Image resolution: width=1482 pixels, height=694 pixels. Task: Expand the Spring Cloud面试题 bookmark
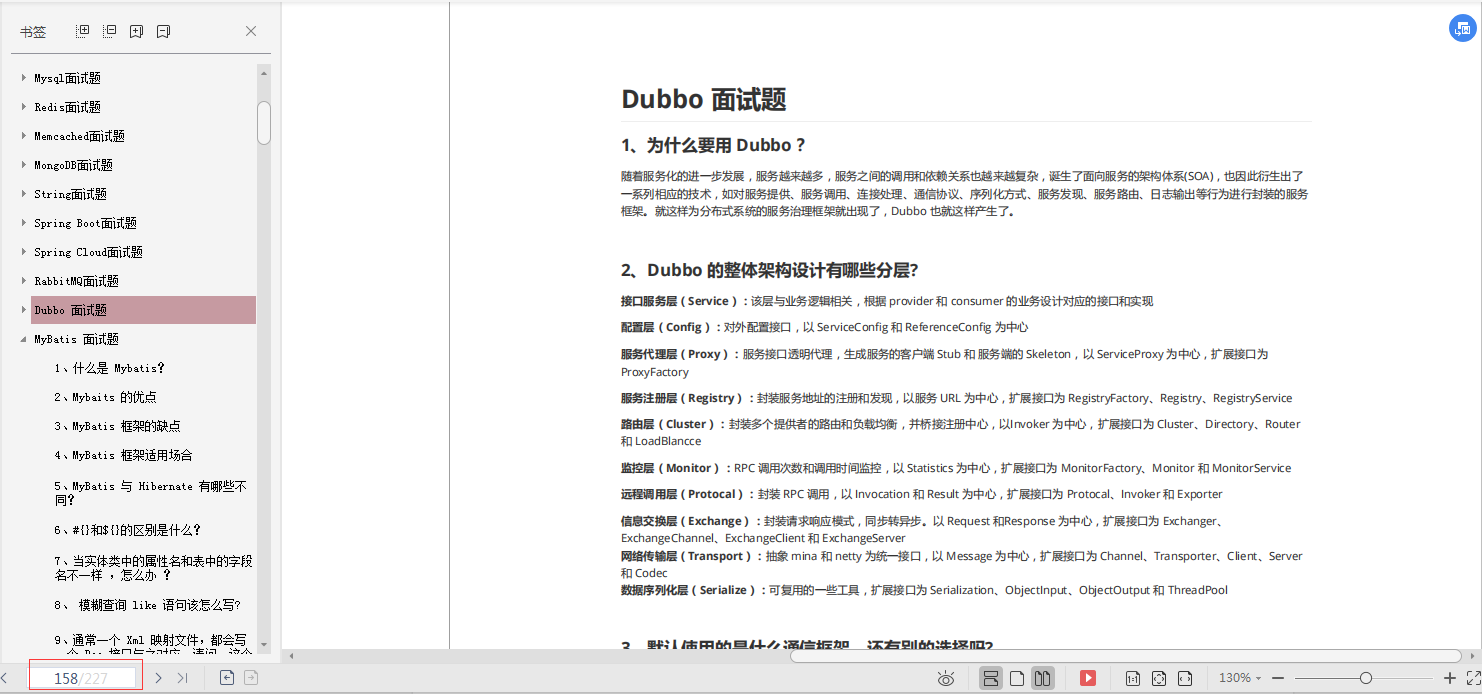(24, 252)
